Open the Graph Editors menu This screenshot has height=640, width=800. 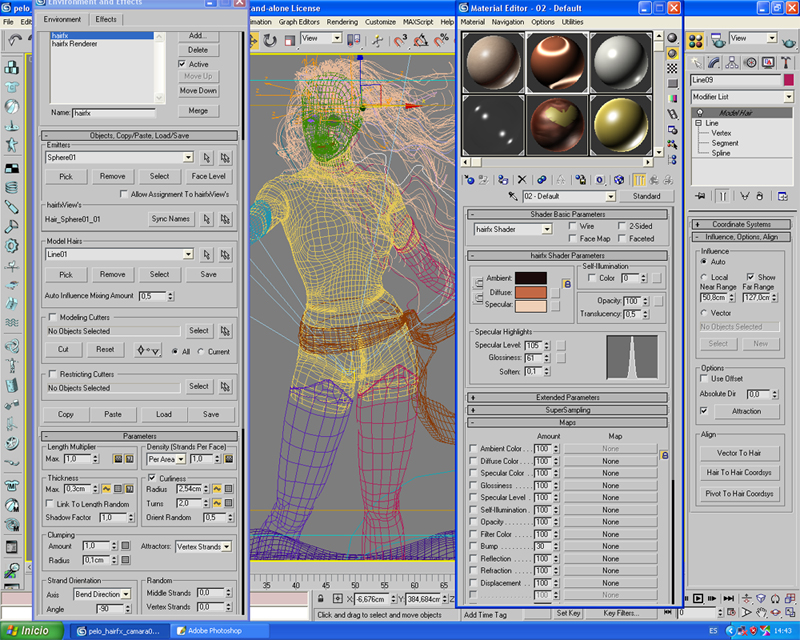click(x=299, y=22)
